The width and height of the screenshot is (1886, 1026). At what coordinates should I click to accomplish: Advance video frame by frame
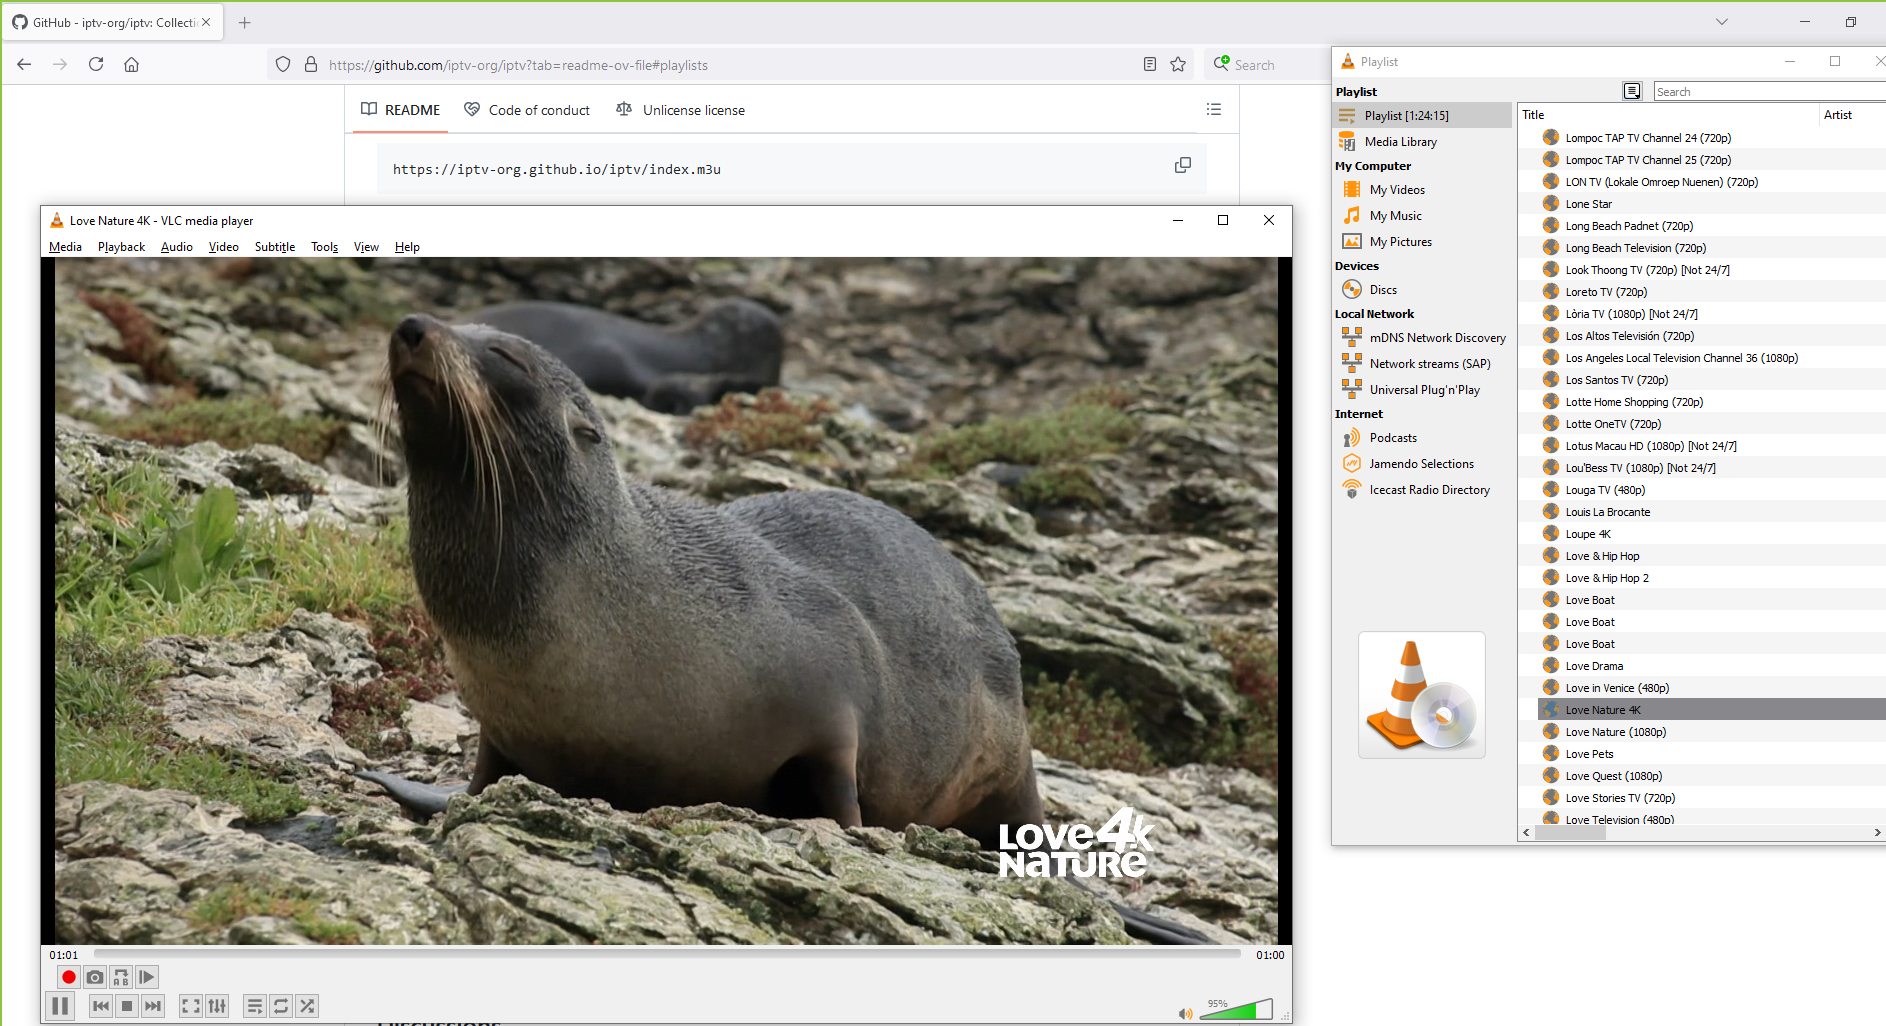(147, 977)
